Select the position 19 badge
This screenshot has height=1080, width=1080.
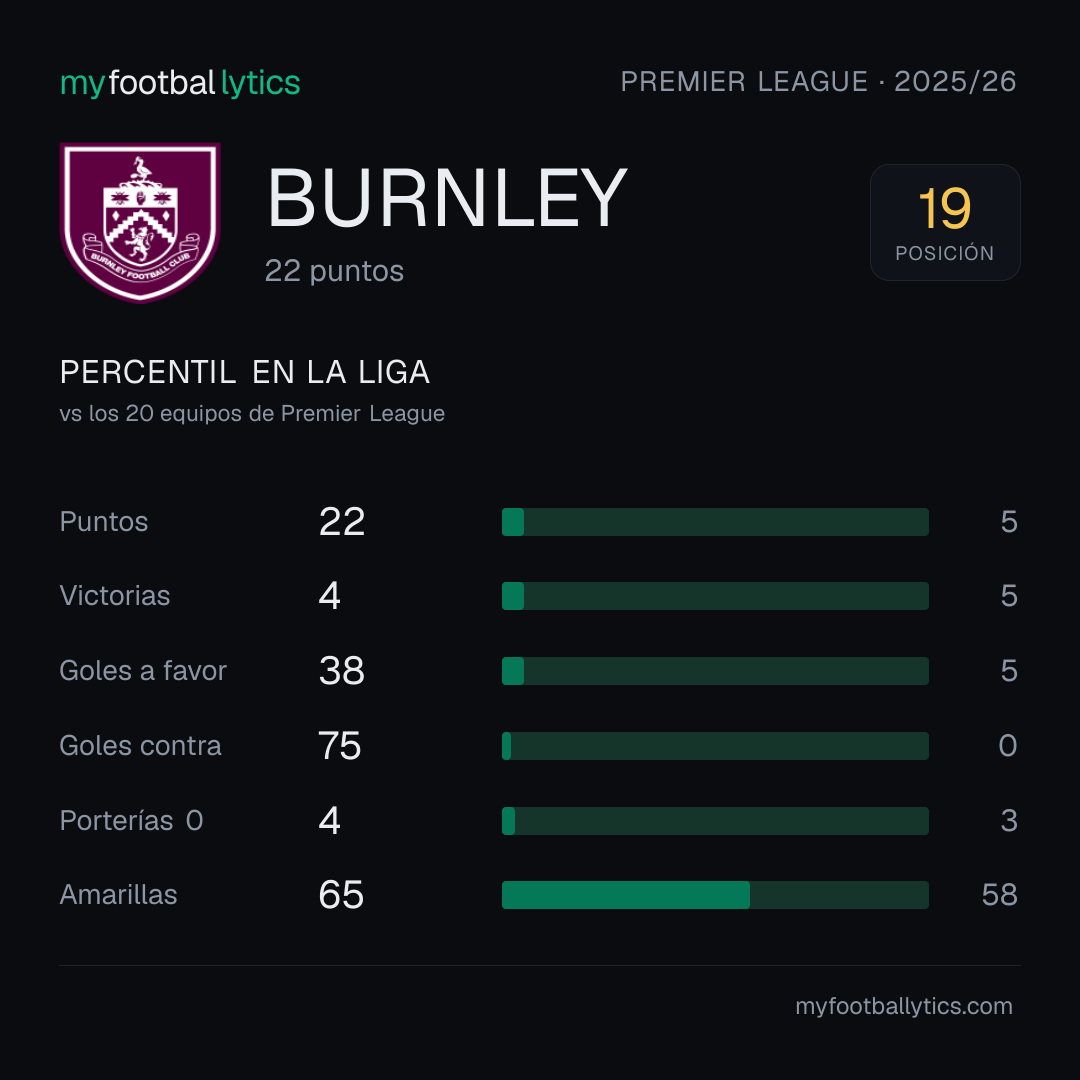click(x=945, y=222)
